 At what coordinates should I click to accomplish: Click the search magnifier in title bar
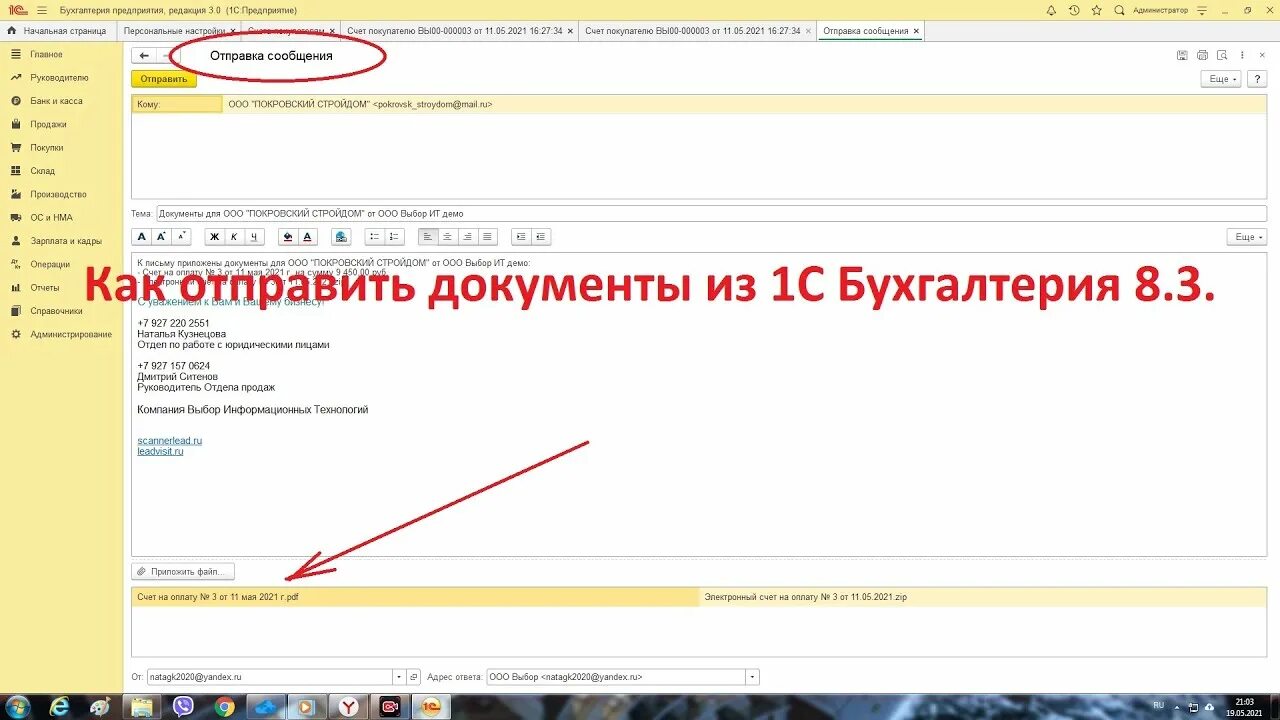[x=1120, y=10]
